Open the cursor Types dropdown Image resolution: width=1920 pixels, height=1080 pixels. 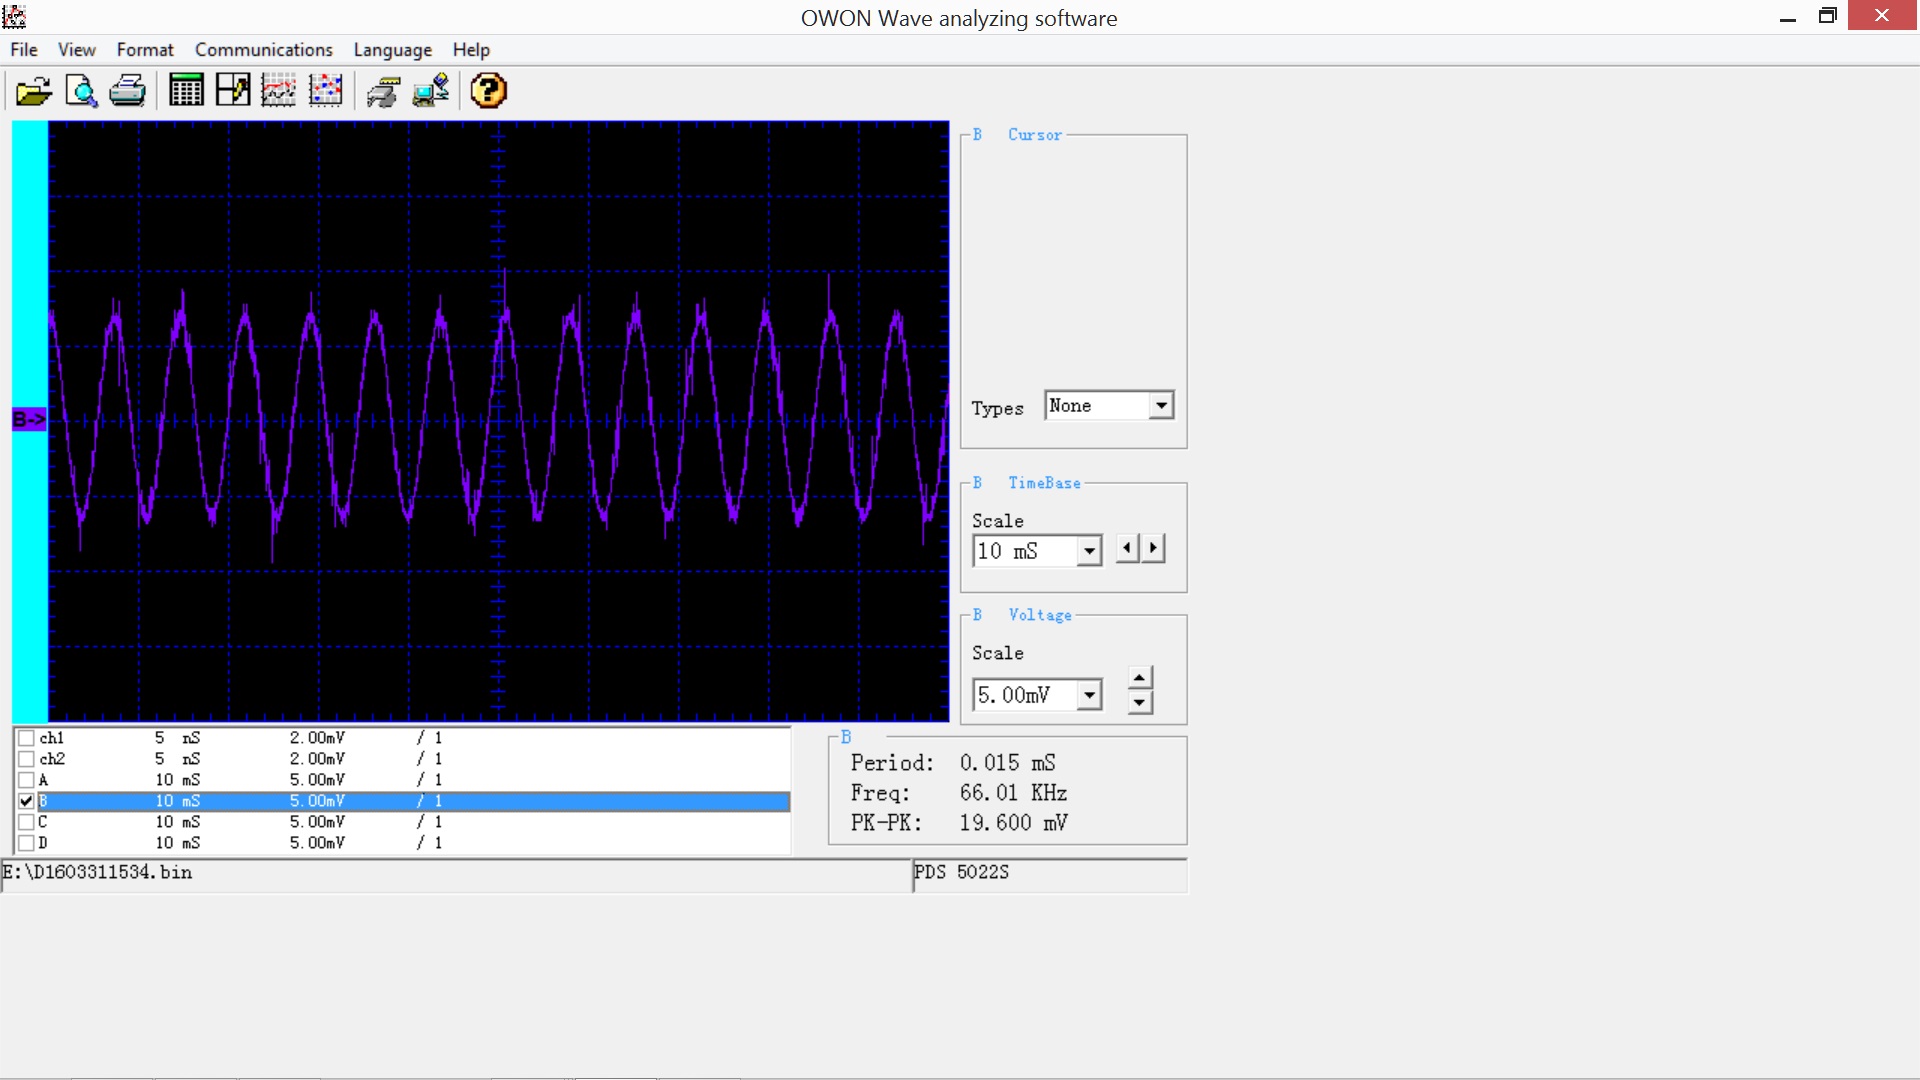(1109, 406)
